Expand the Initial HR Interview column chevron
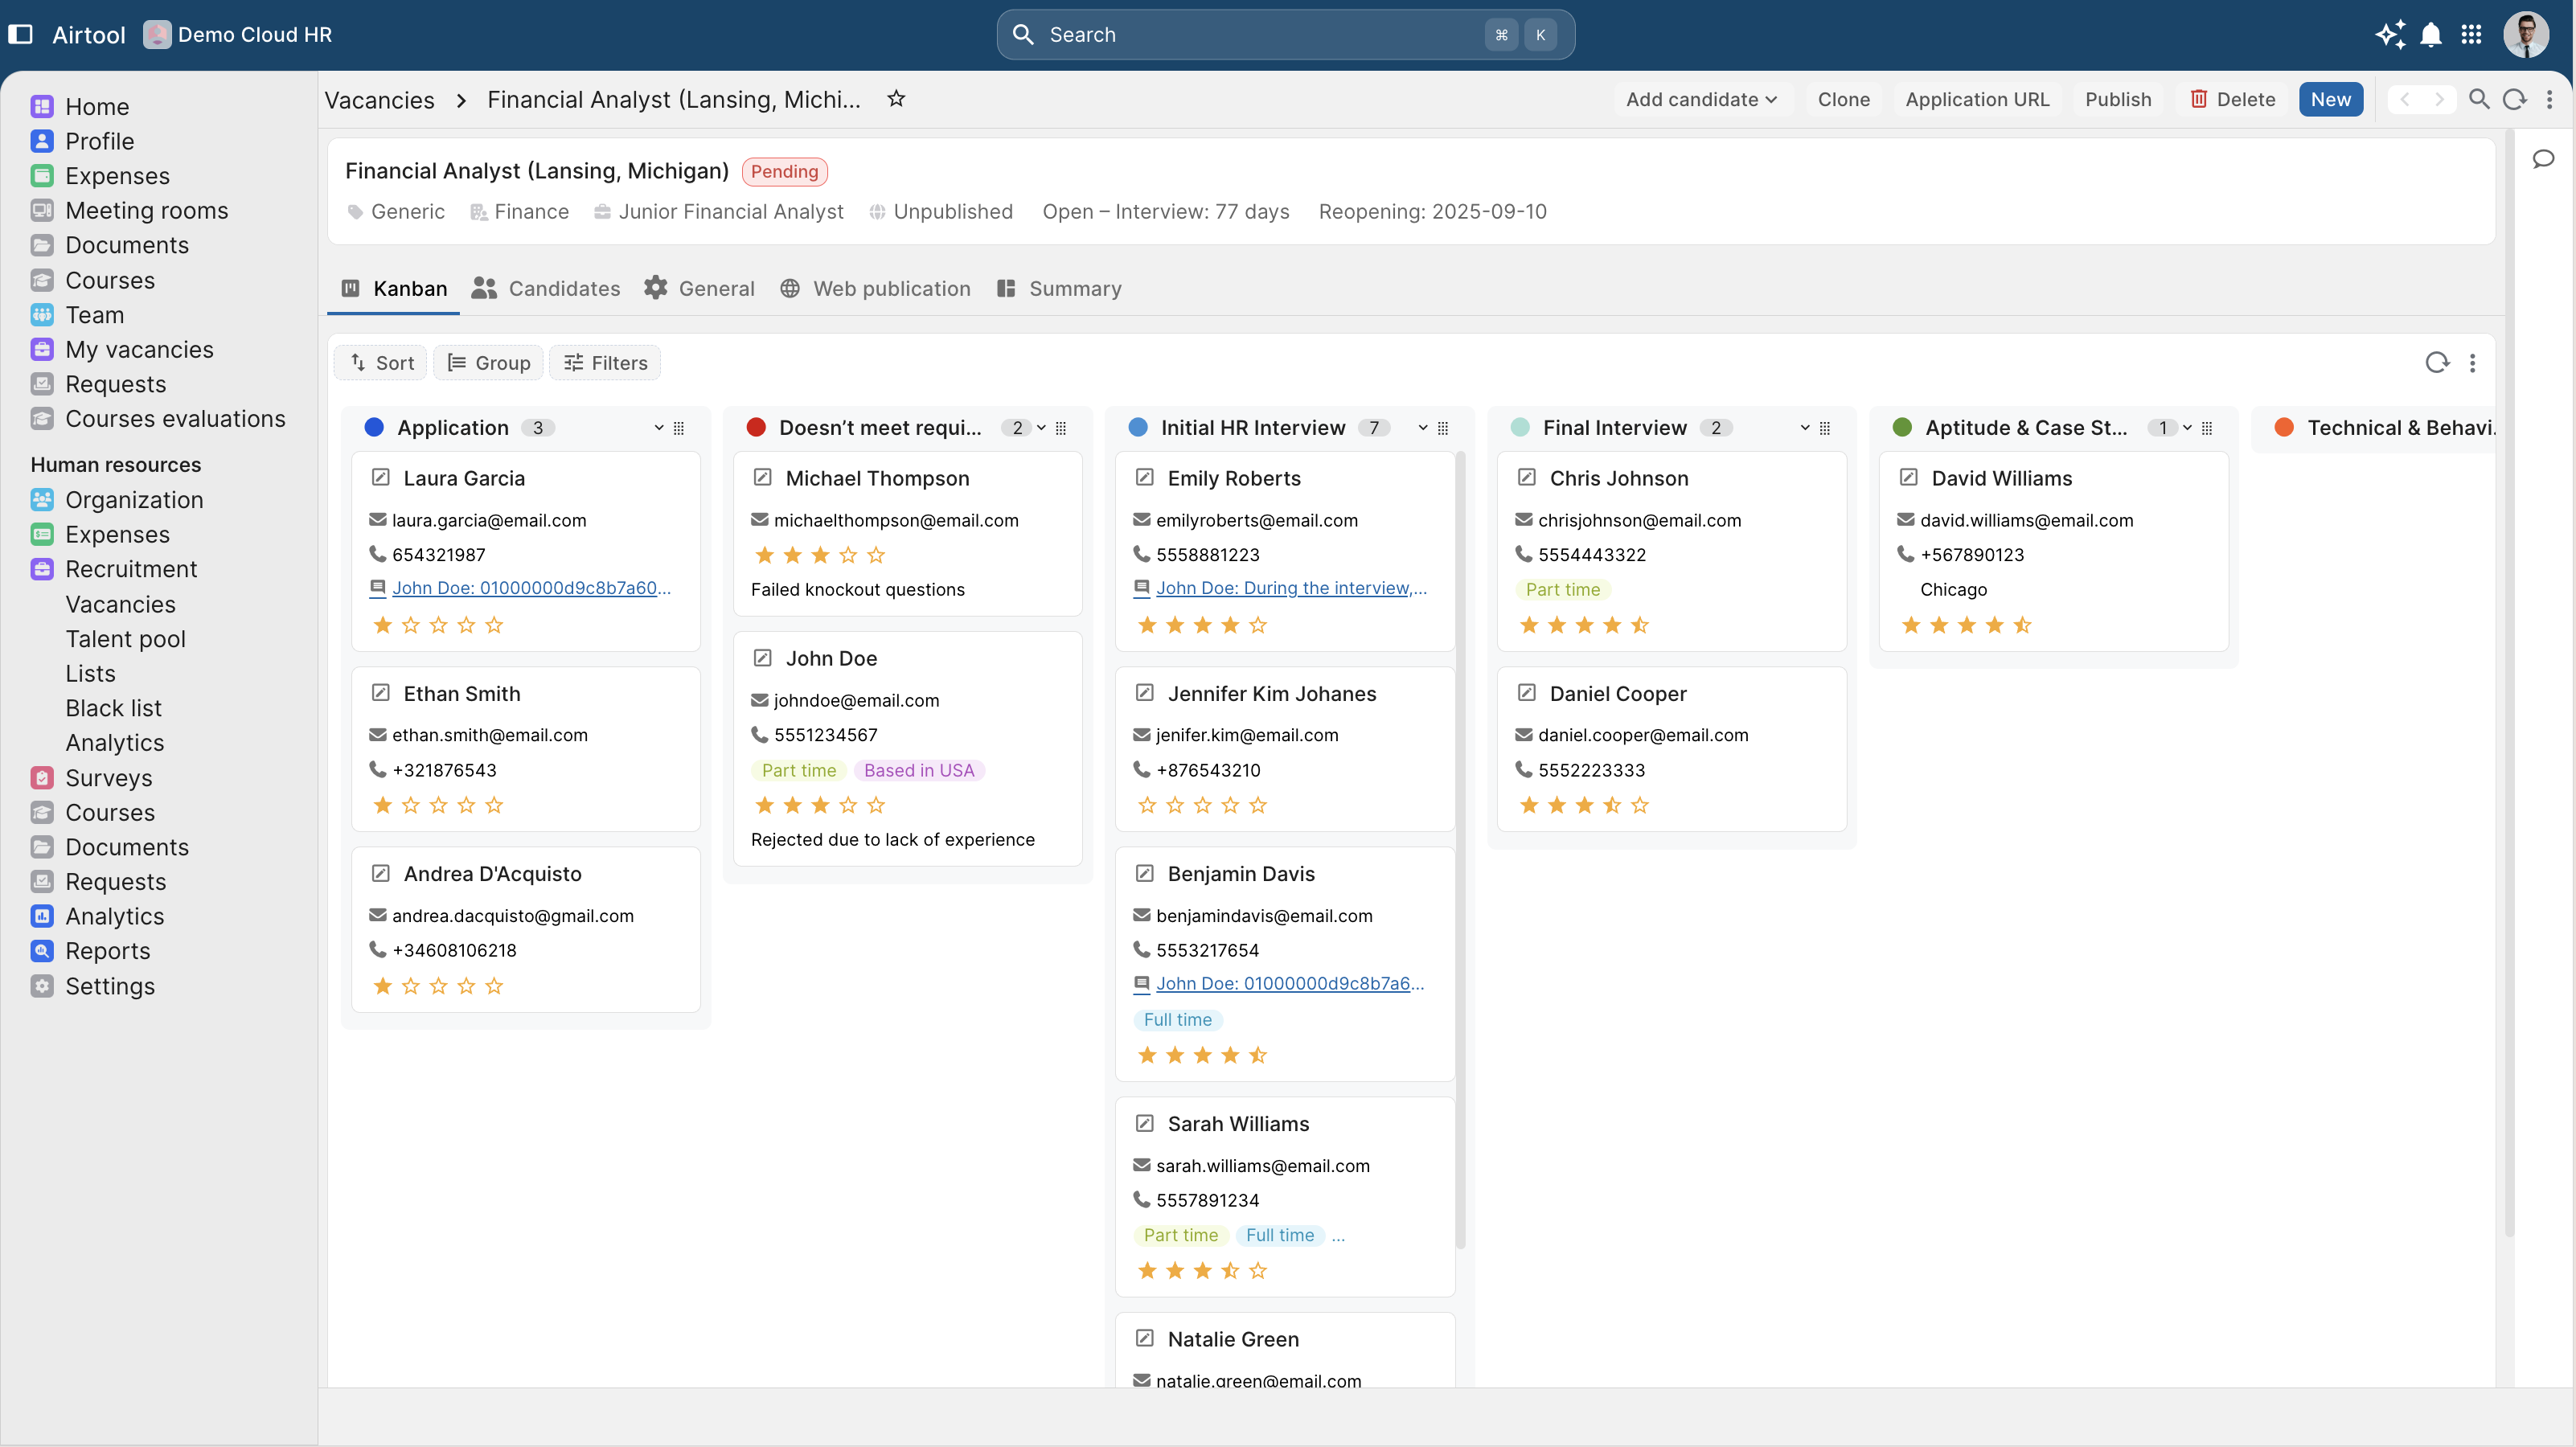The image size is (2576, 1447). [x=1423, y=428]
